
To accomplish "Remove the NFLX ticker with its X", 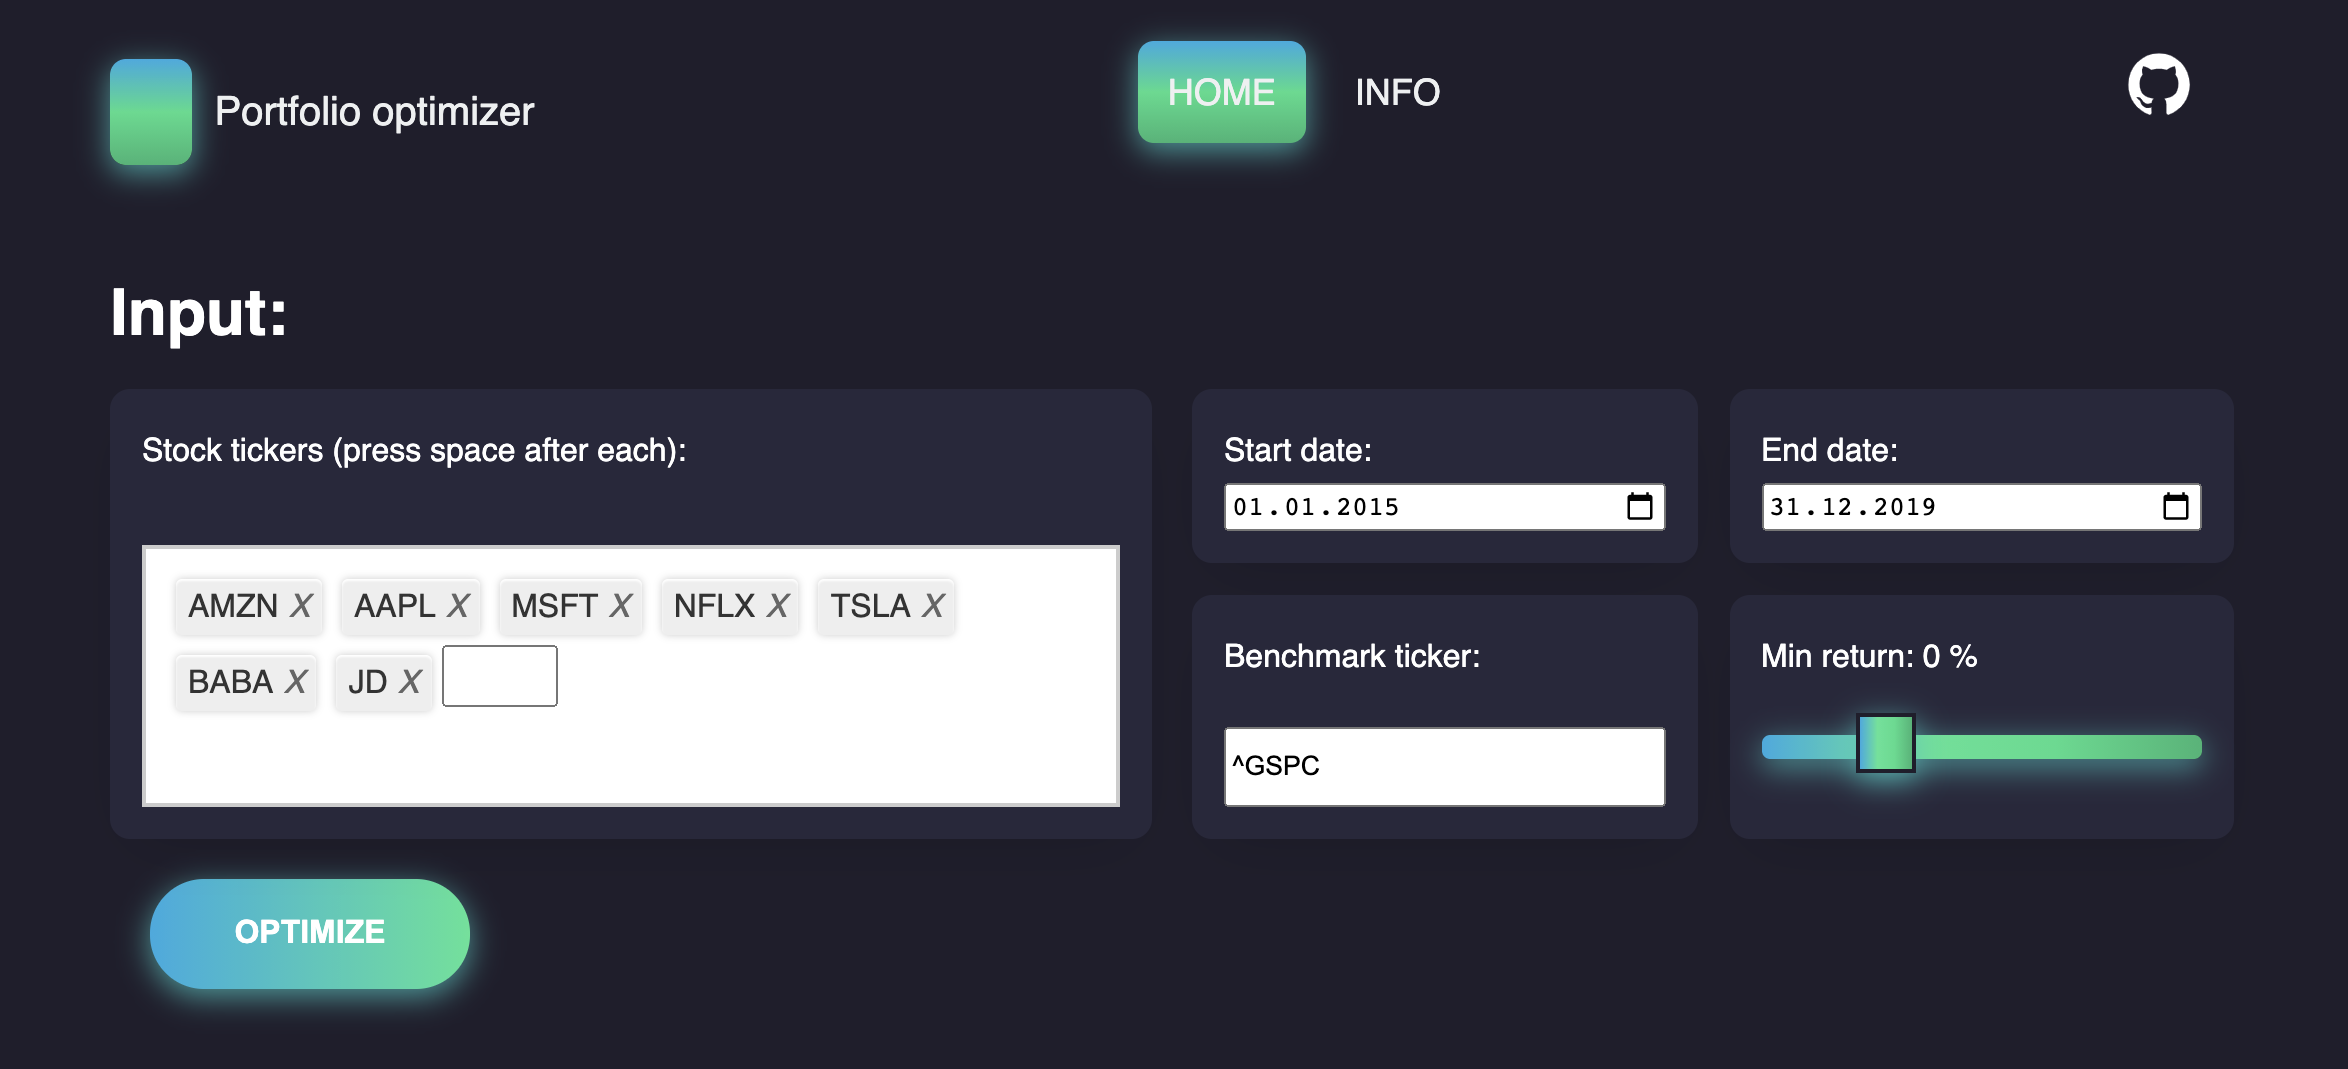I will (778, 606).
